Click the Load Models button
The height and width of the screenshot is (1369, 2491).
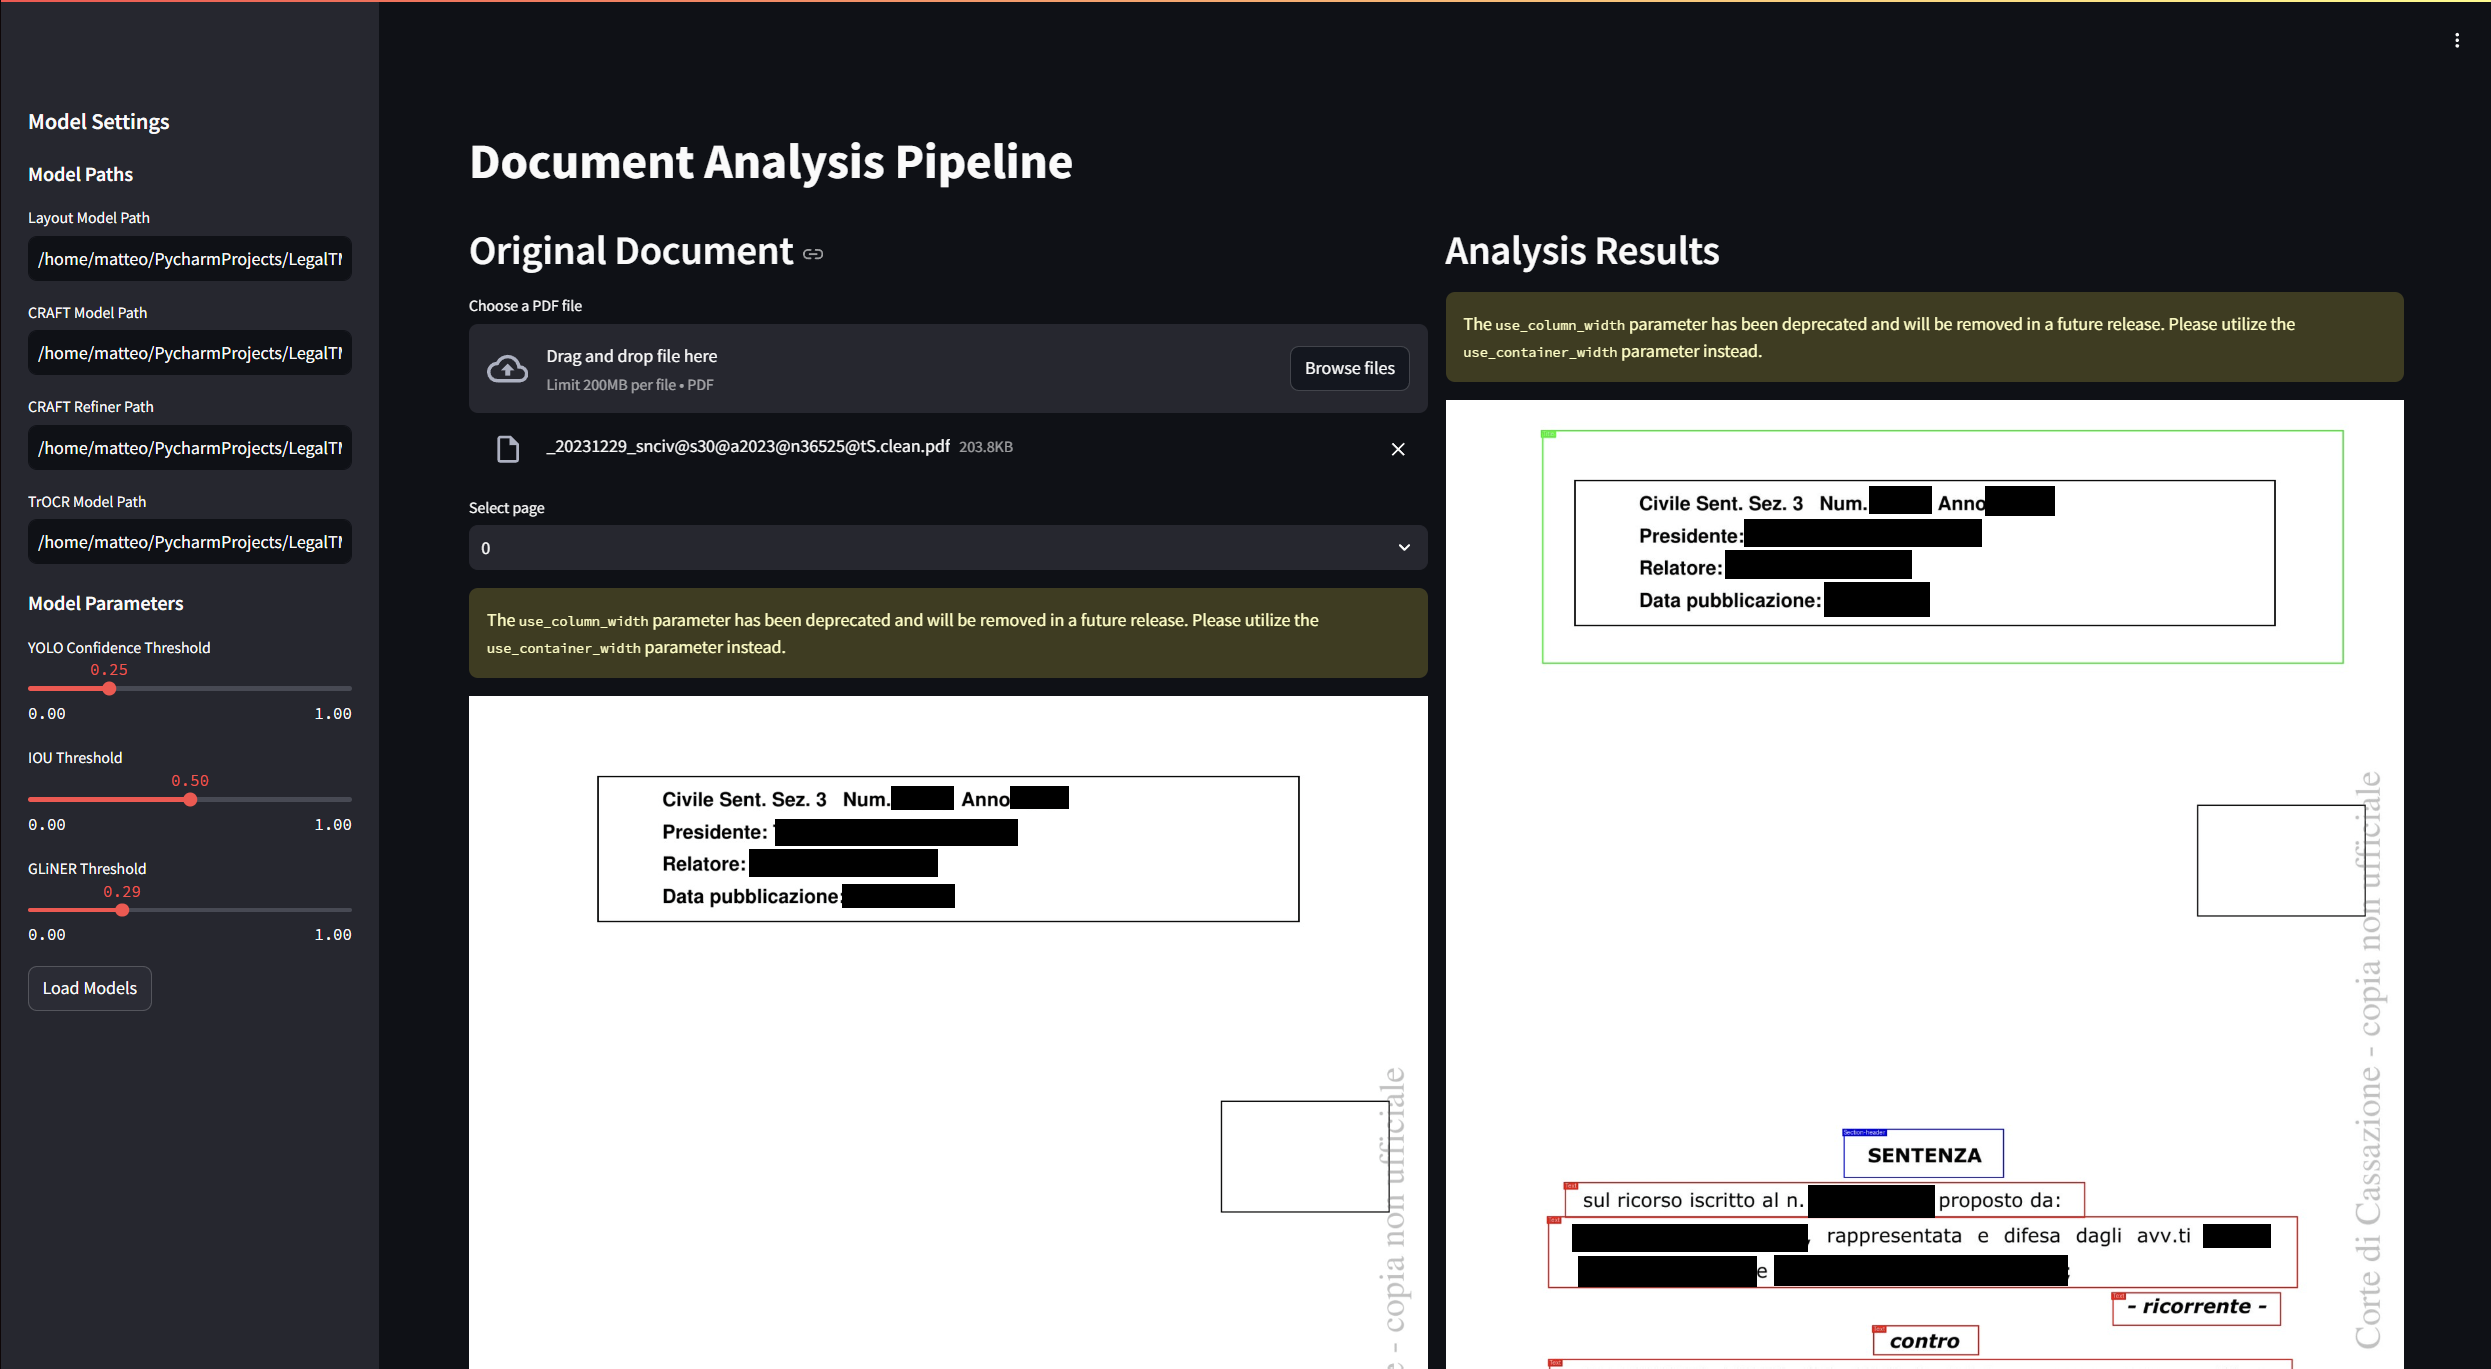pos(90,988)
